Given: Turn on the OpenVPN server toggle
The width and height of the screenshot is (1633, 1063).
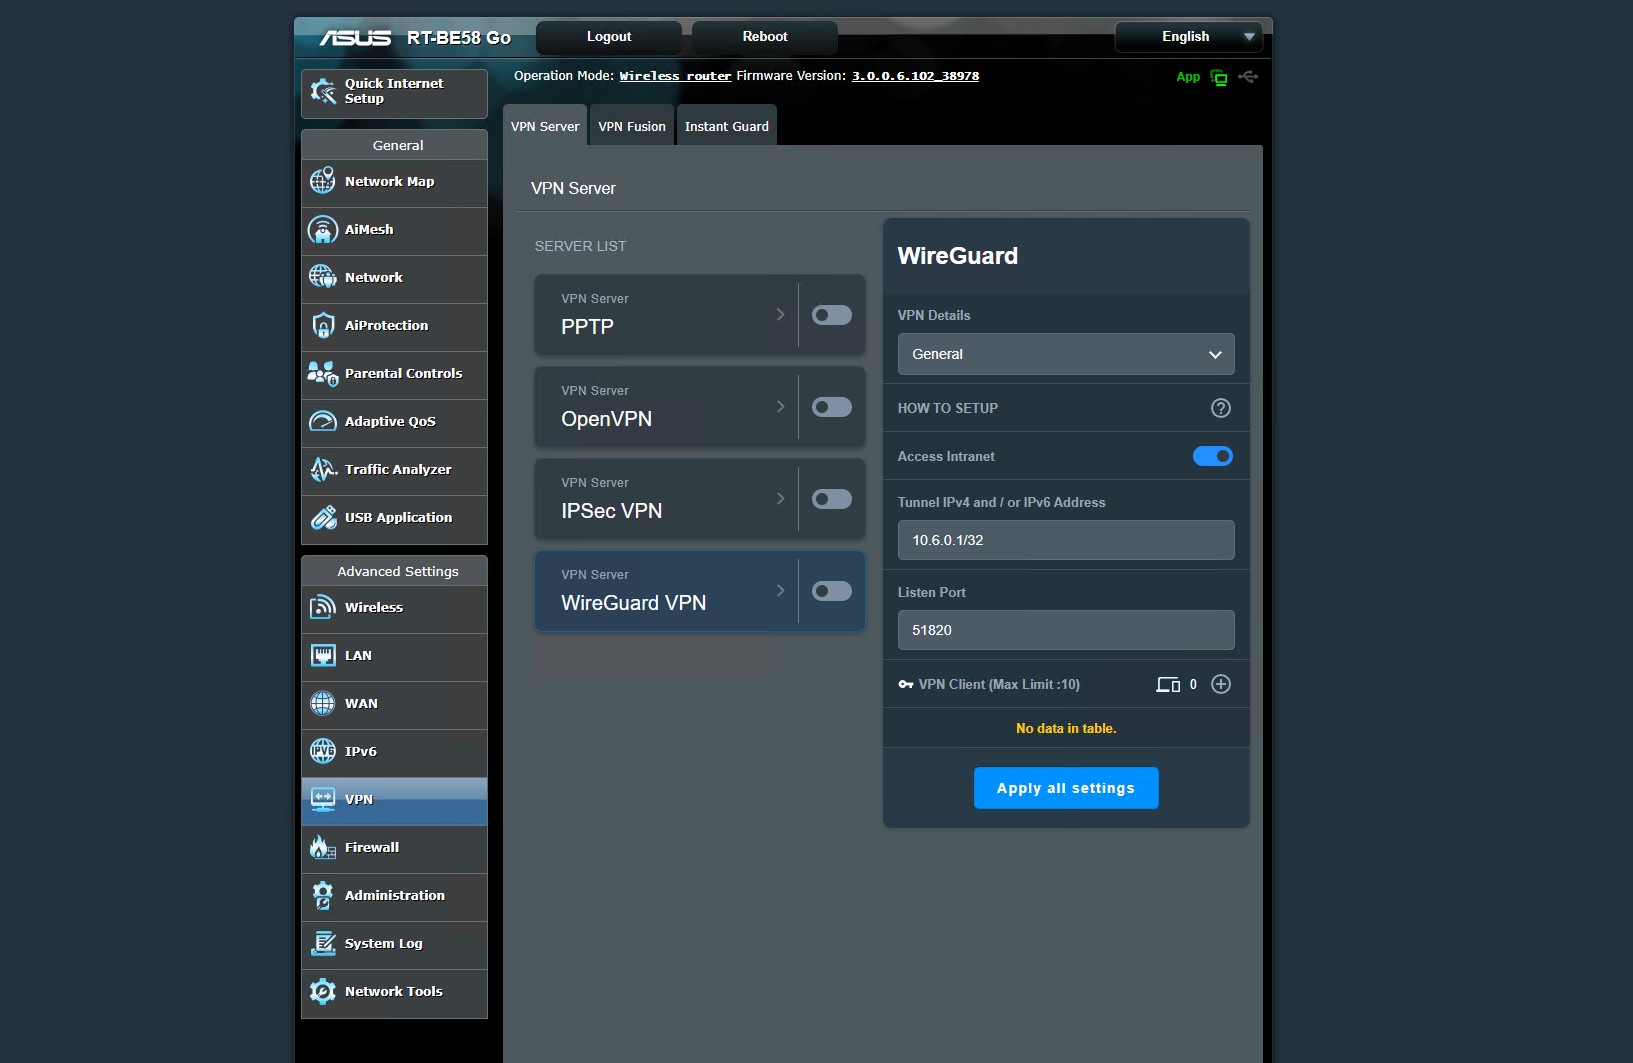Looking at the screenshot, I should coord(831,407).
